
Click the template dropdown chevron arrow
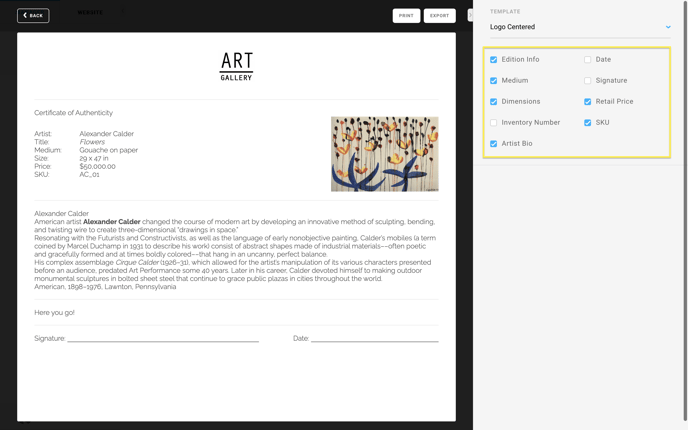pyautogui.click(x=668, y=27)
